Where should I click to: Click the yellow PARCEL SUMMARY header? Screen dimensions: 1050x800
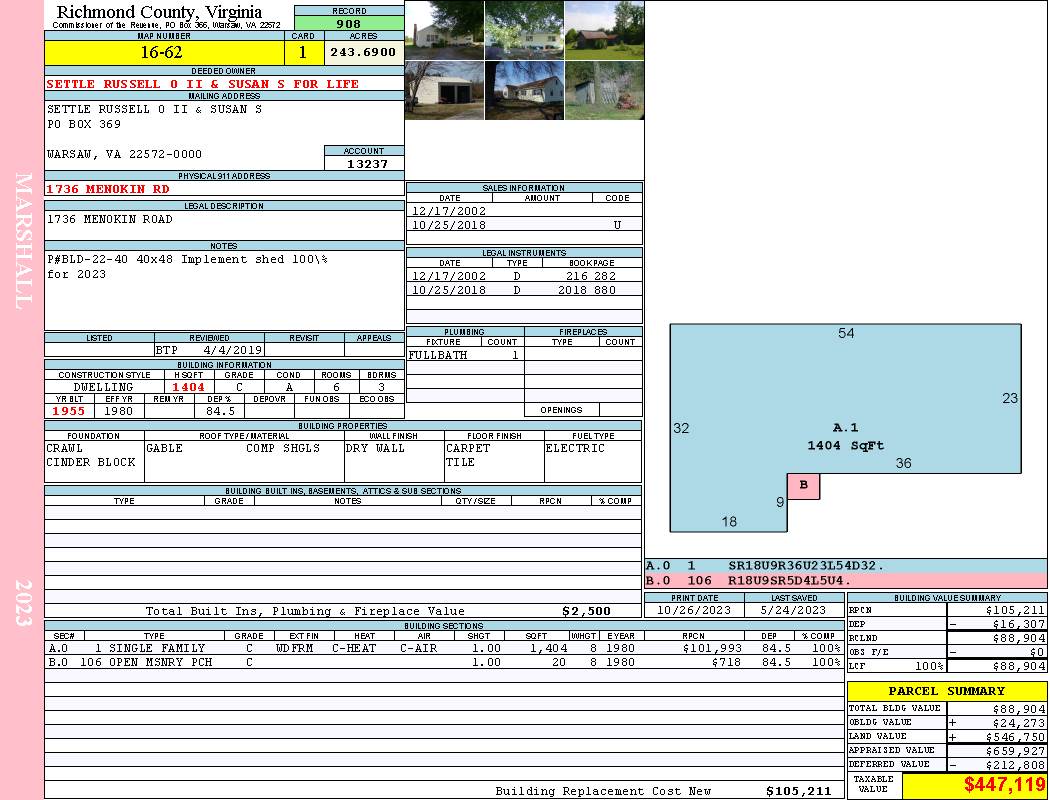(946, 691)
